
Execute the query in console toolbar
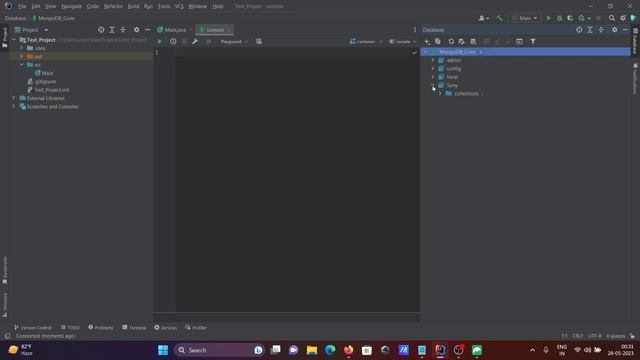pos(160,42)
